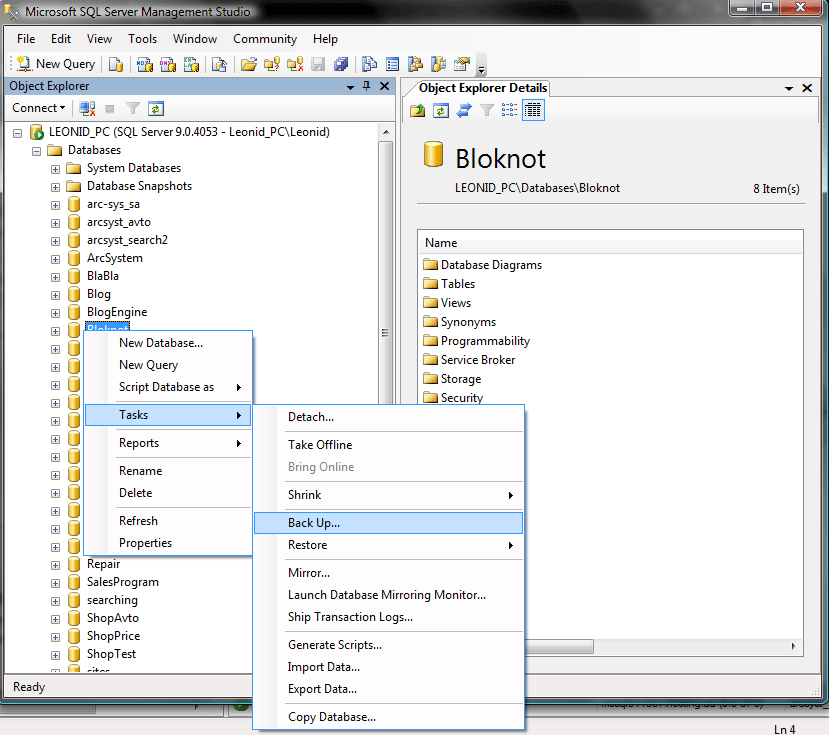
Task: Choose Ship Transaction Logs... option
Action: point(389,617)
